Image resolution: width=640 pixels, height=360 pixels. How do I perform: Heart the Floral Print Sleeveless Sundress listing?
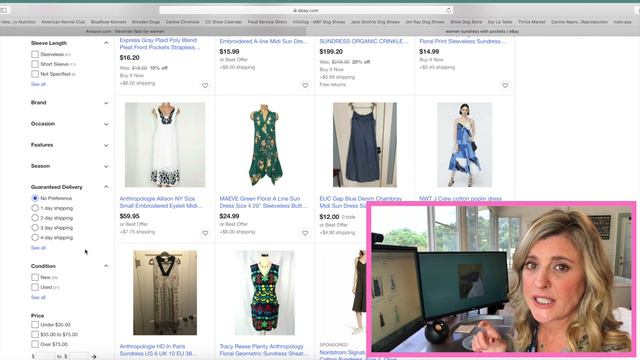click(x=505, y=85)
